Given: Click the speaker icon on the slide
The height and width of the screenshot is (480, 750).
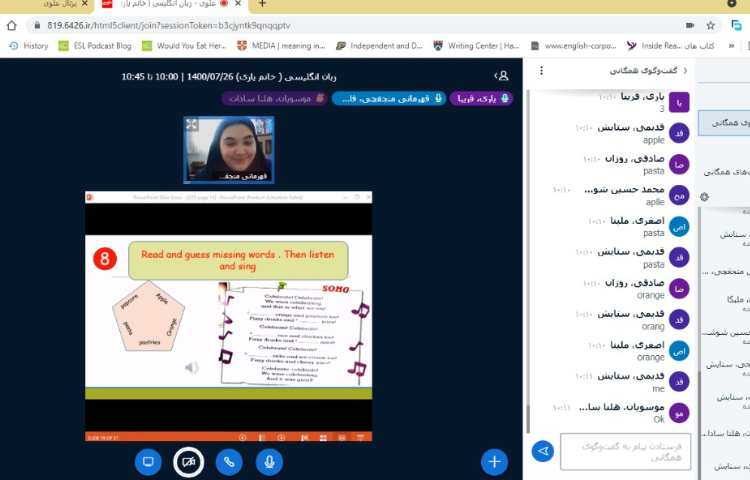Looking at the screenshot, I should click(x=191, y=367).
